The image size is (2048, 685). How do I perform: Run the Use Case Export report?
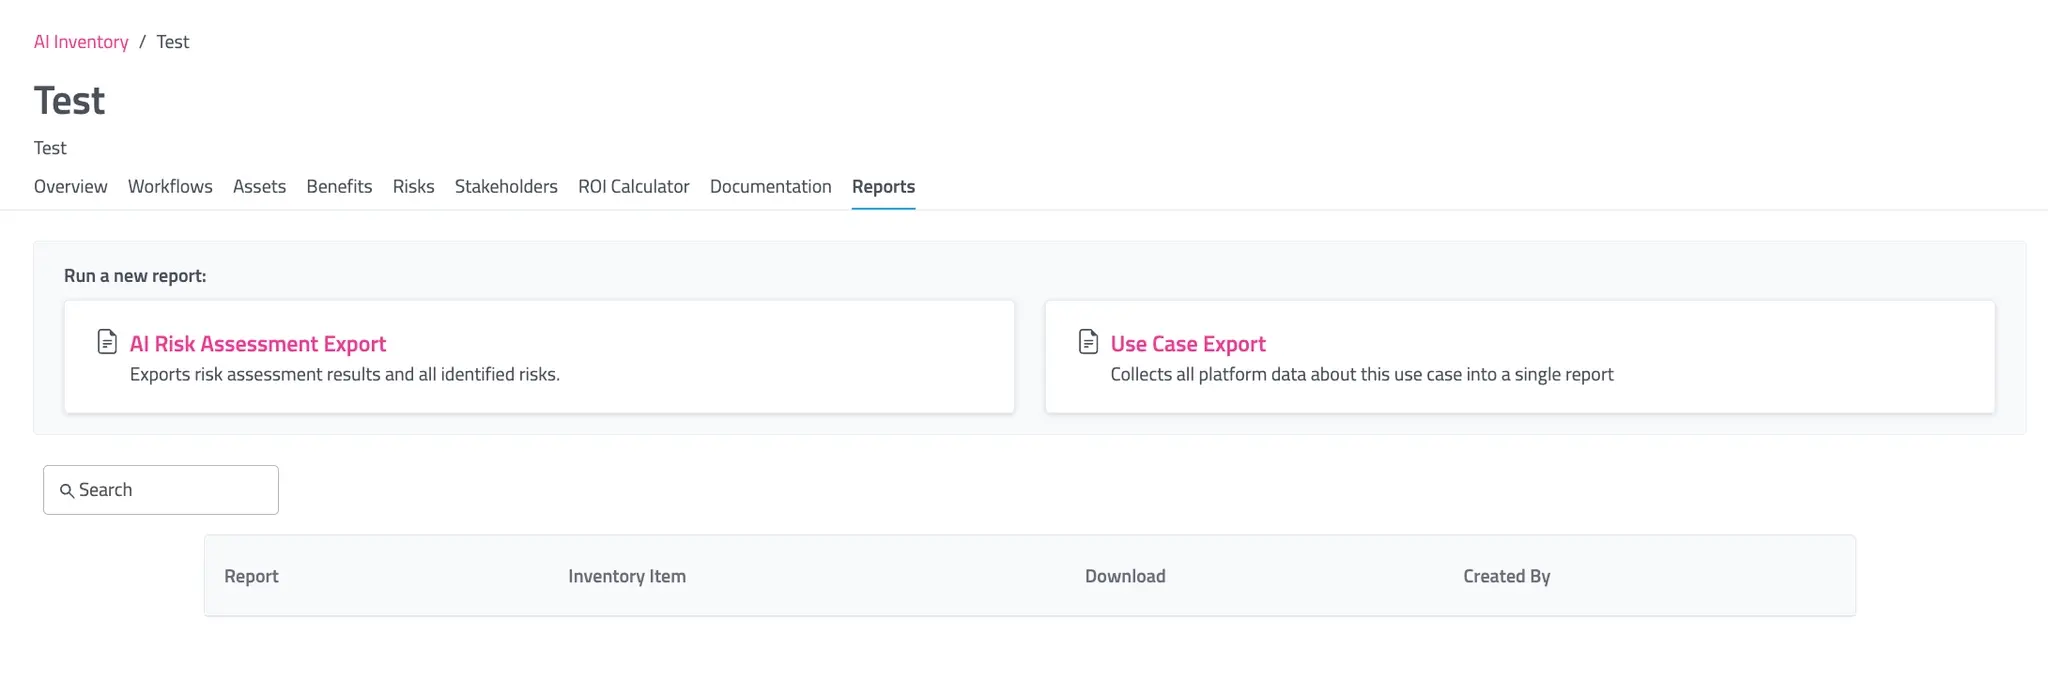(x=1188, y=344)
